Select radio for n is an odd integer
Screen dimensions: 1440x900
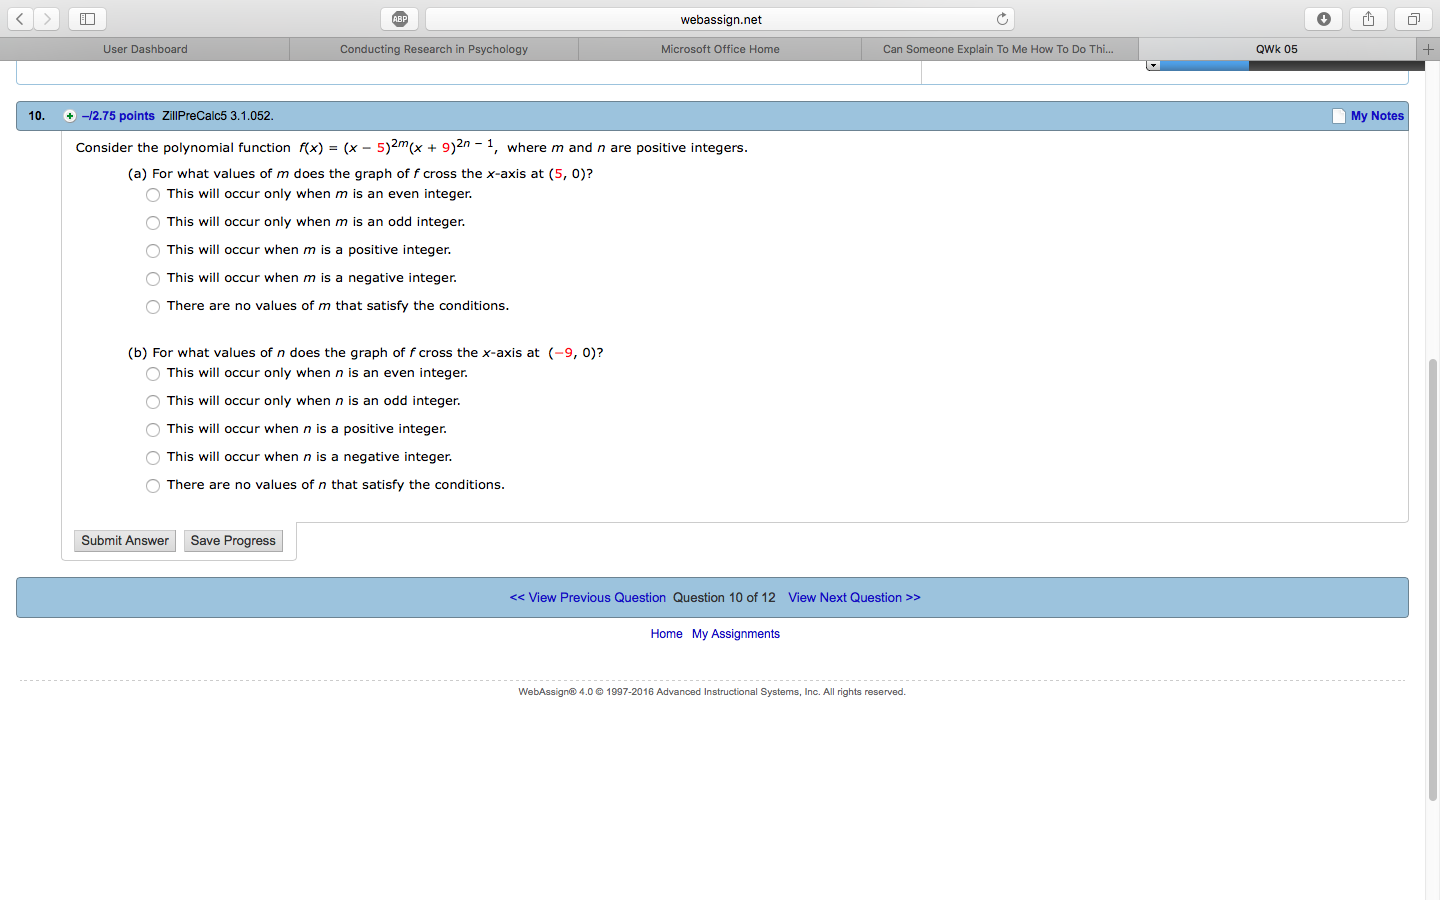[x=153, y=401]
